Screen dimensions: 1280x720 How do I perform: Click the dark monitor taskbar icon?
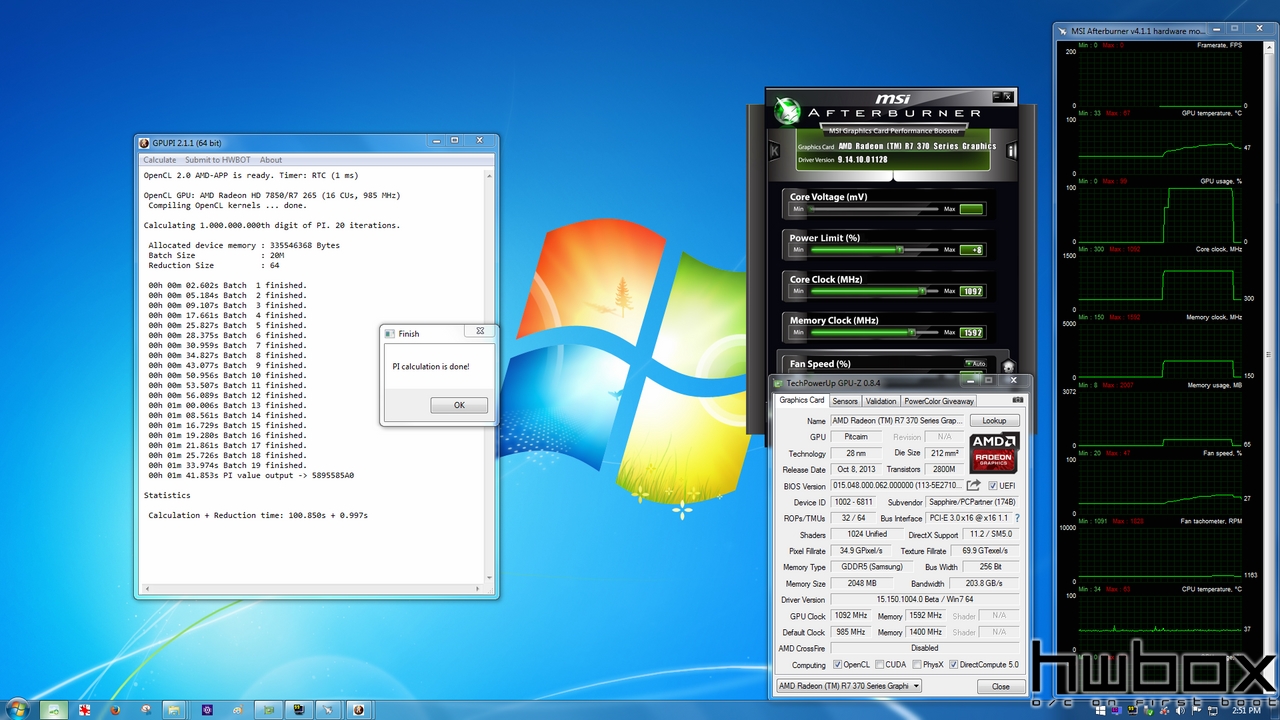[x=298, y=710]
